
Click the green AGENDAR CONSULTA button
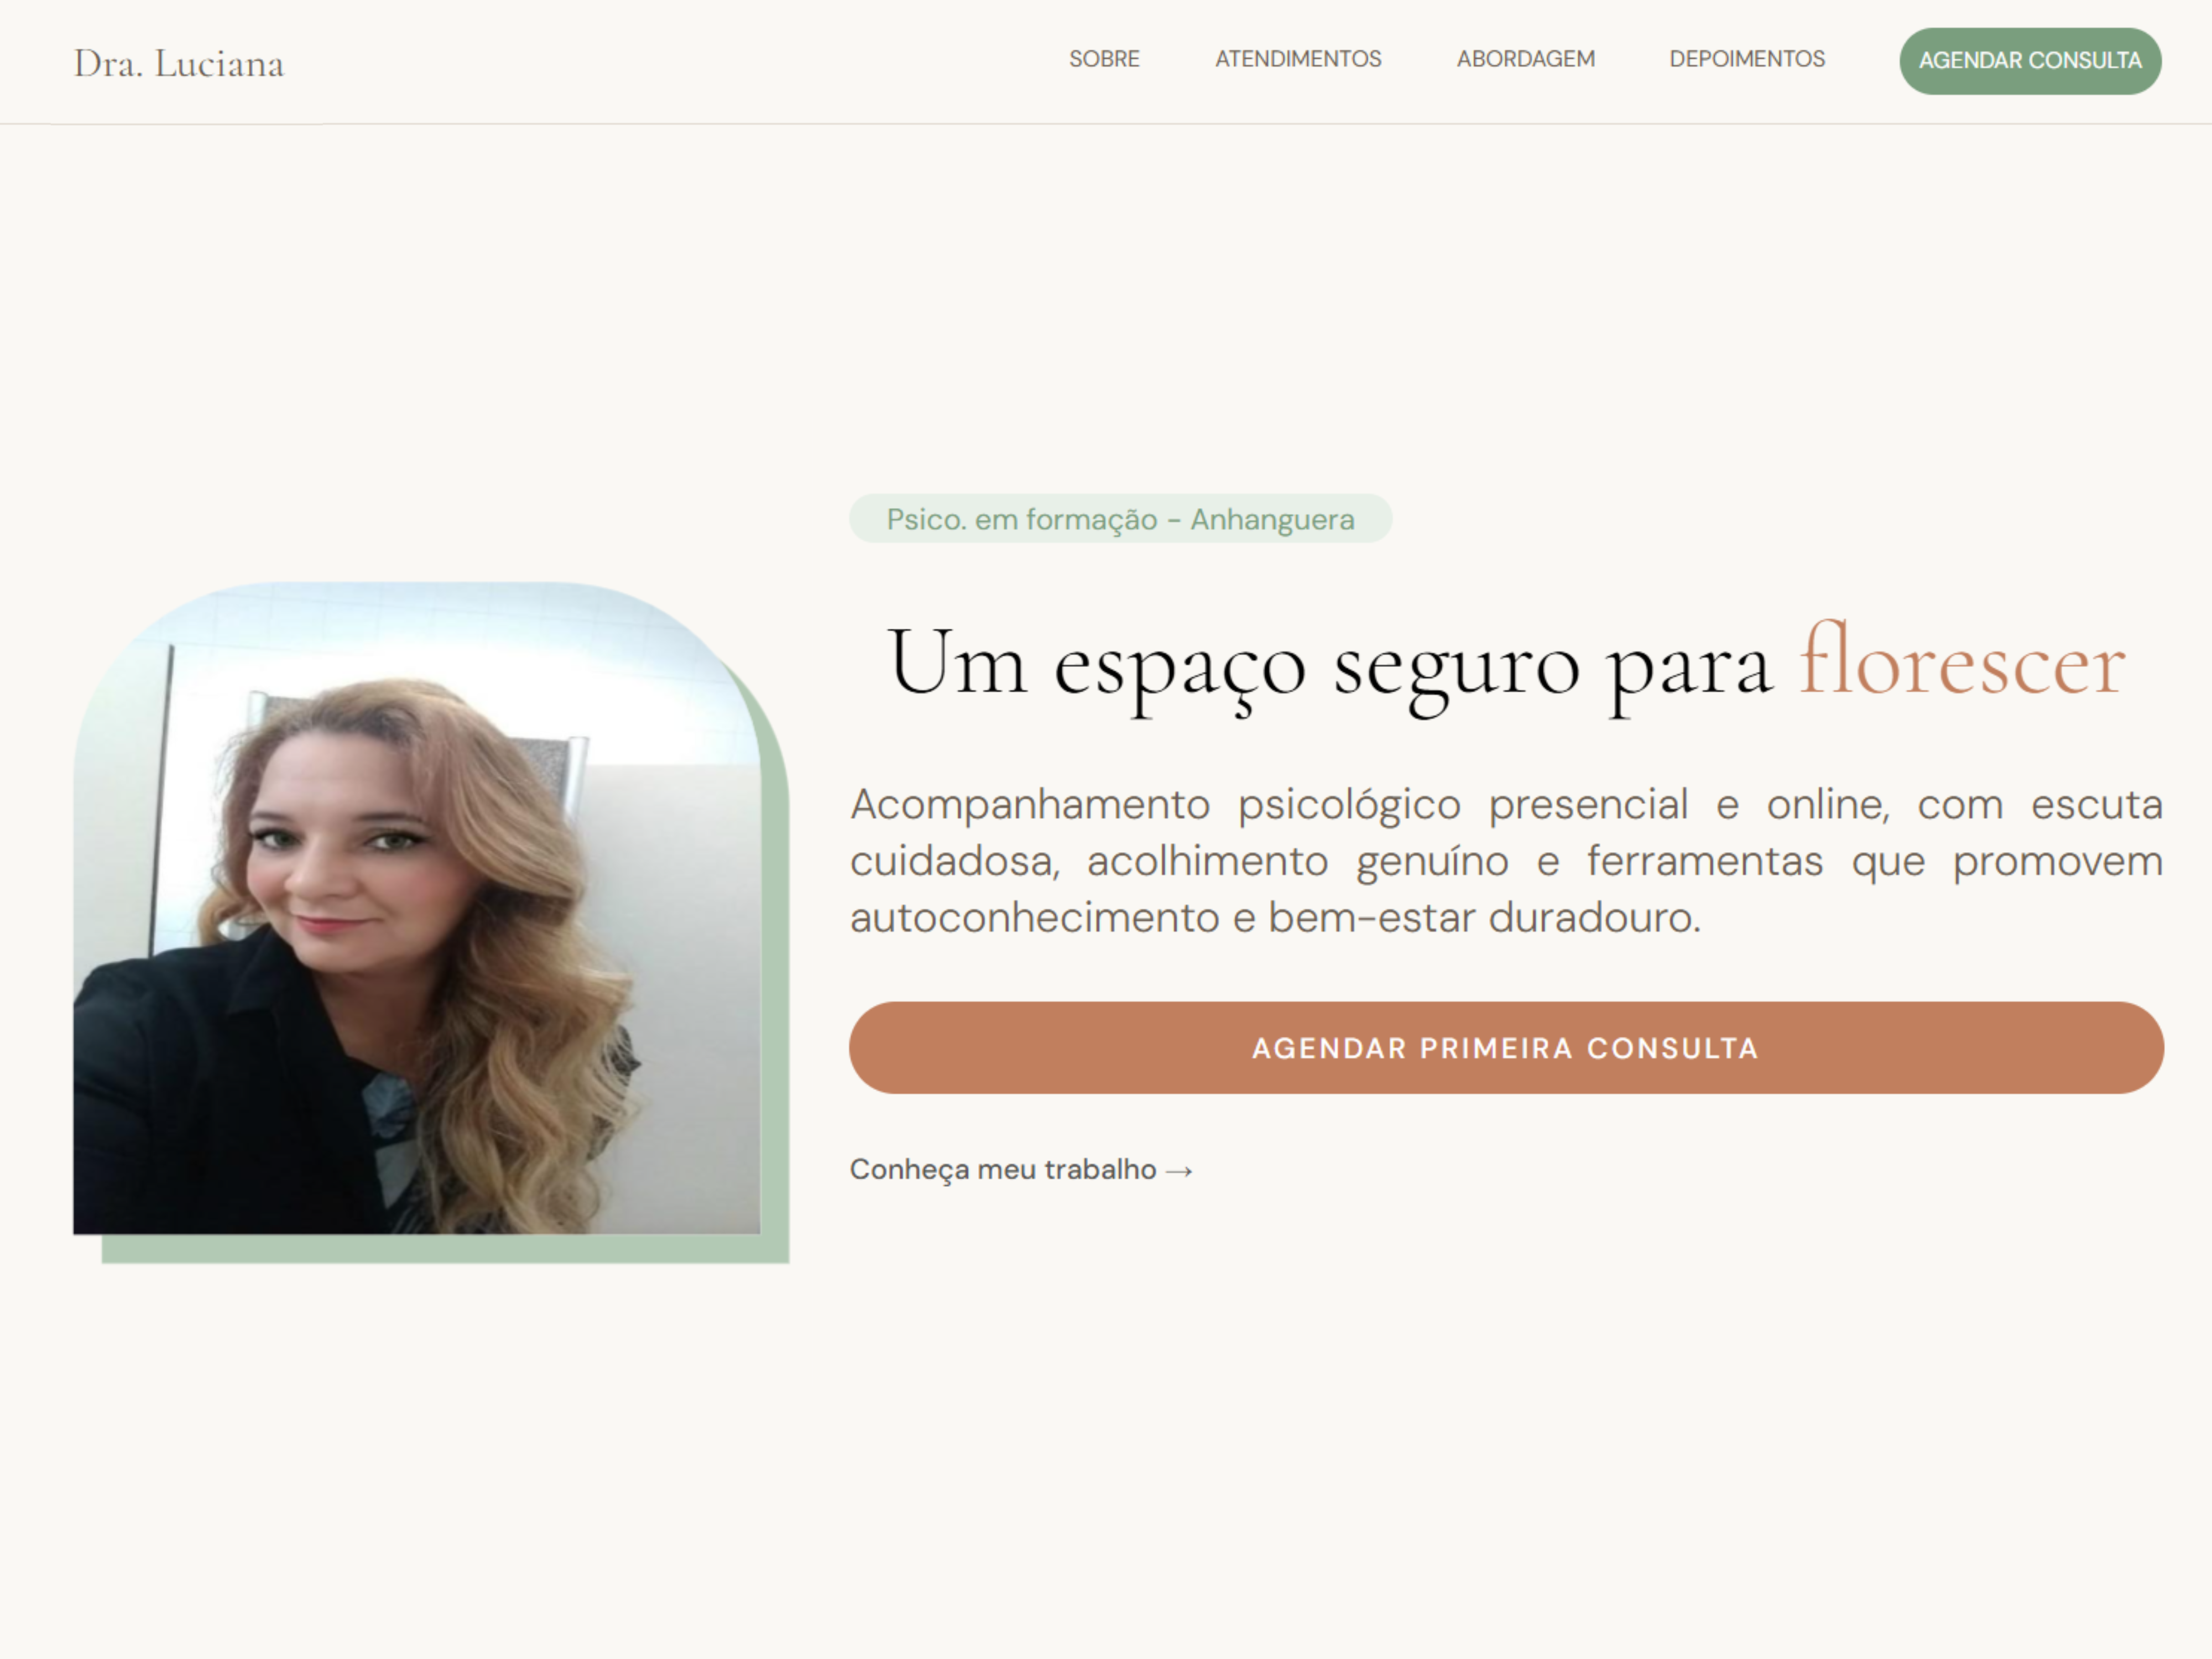pos(2030,61)
